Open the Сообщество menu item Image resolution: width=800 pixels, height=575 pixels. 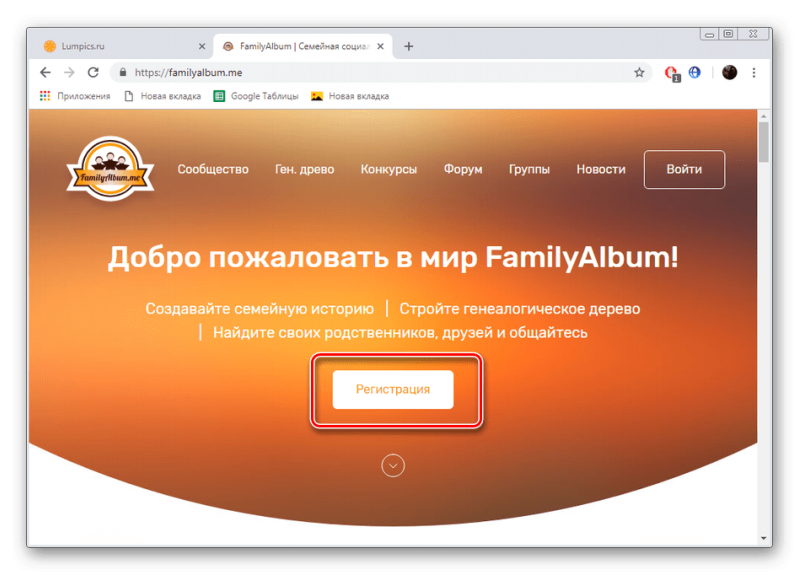tap(213, 169)
